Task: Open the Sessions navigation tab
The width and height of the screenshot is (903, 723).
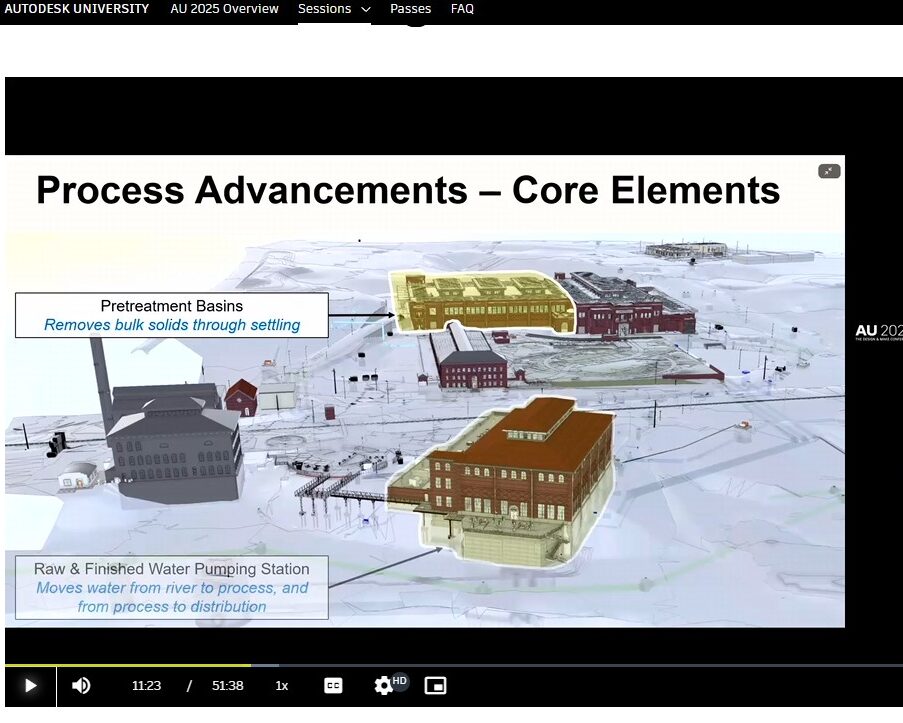Action: pos(325,9)
